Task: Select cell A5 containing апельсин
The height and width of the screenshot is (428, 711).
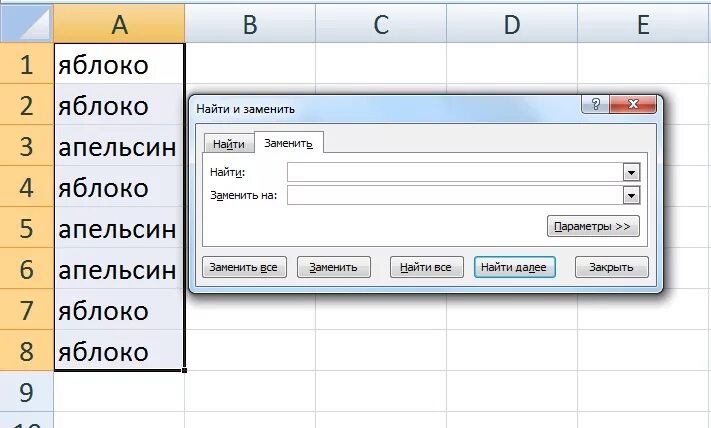Action: tap(119, 227)
